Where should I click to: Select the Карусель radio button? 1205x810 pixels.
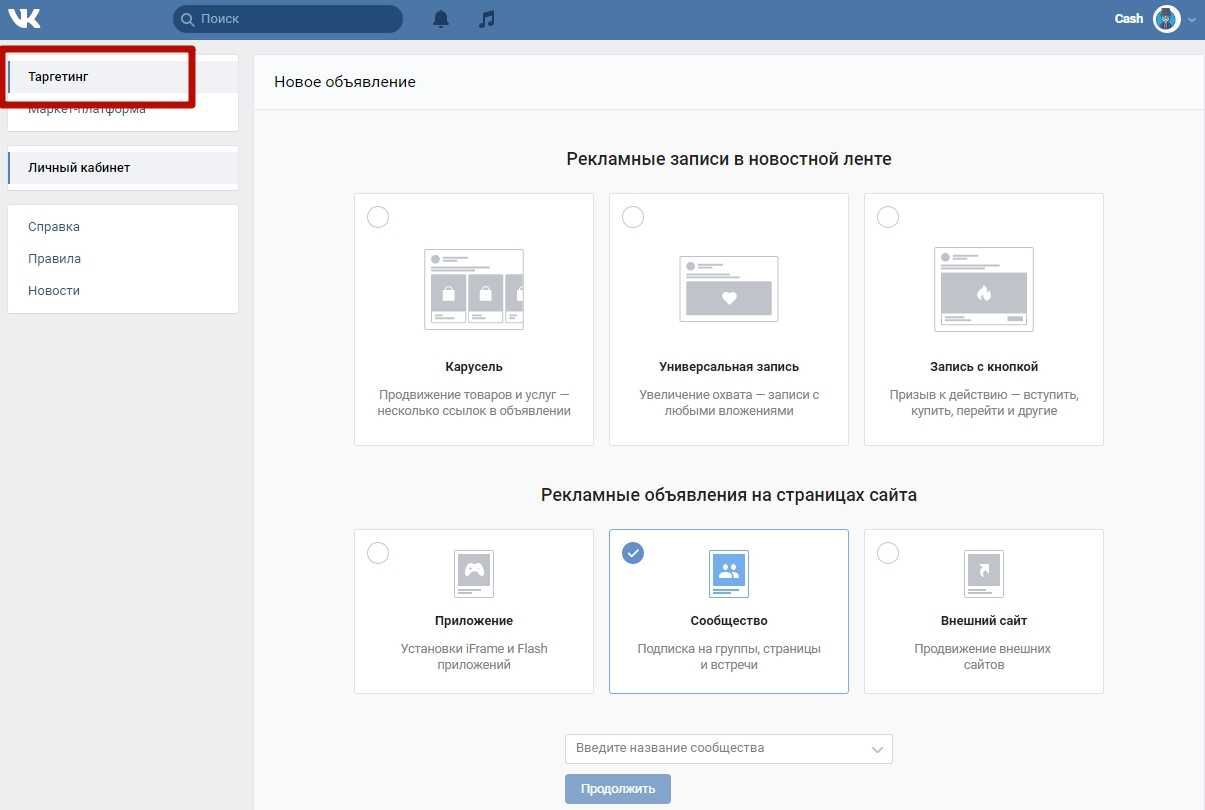point(378,217)
